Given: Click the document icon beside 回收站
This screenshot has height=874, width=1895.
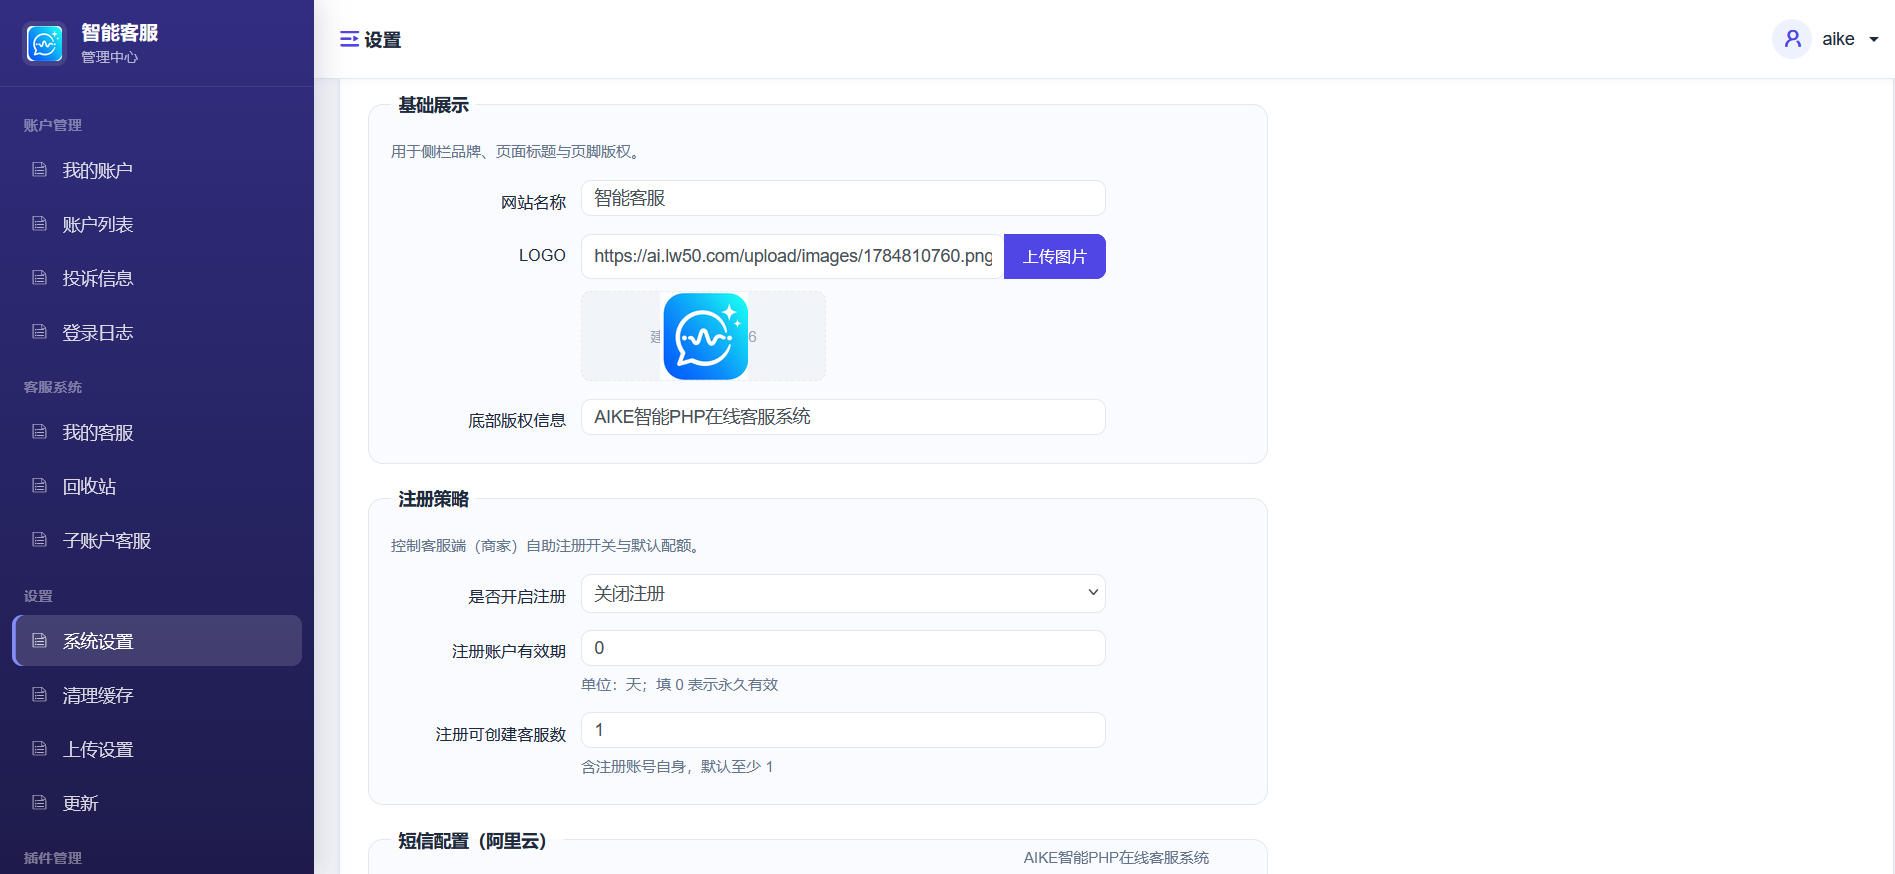Looking at the screenshot, I should (x=40, y=486).
